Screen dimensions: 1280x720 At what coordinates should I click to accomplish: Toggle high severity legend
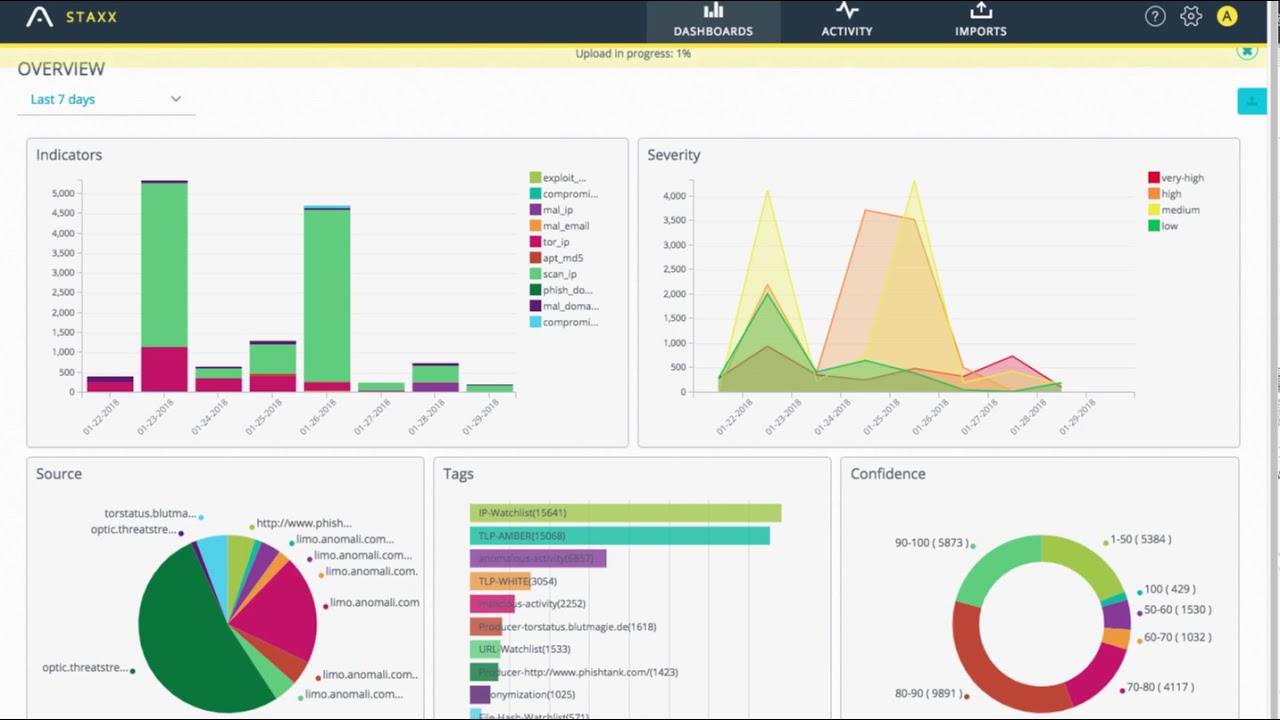tap(1165, 194)
